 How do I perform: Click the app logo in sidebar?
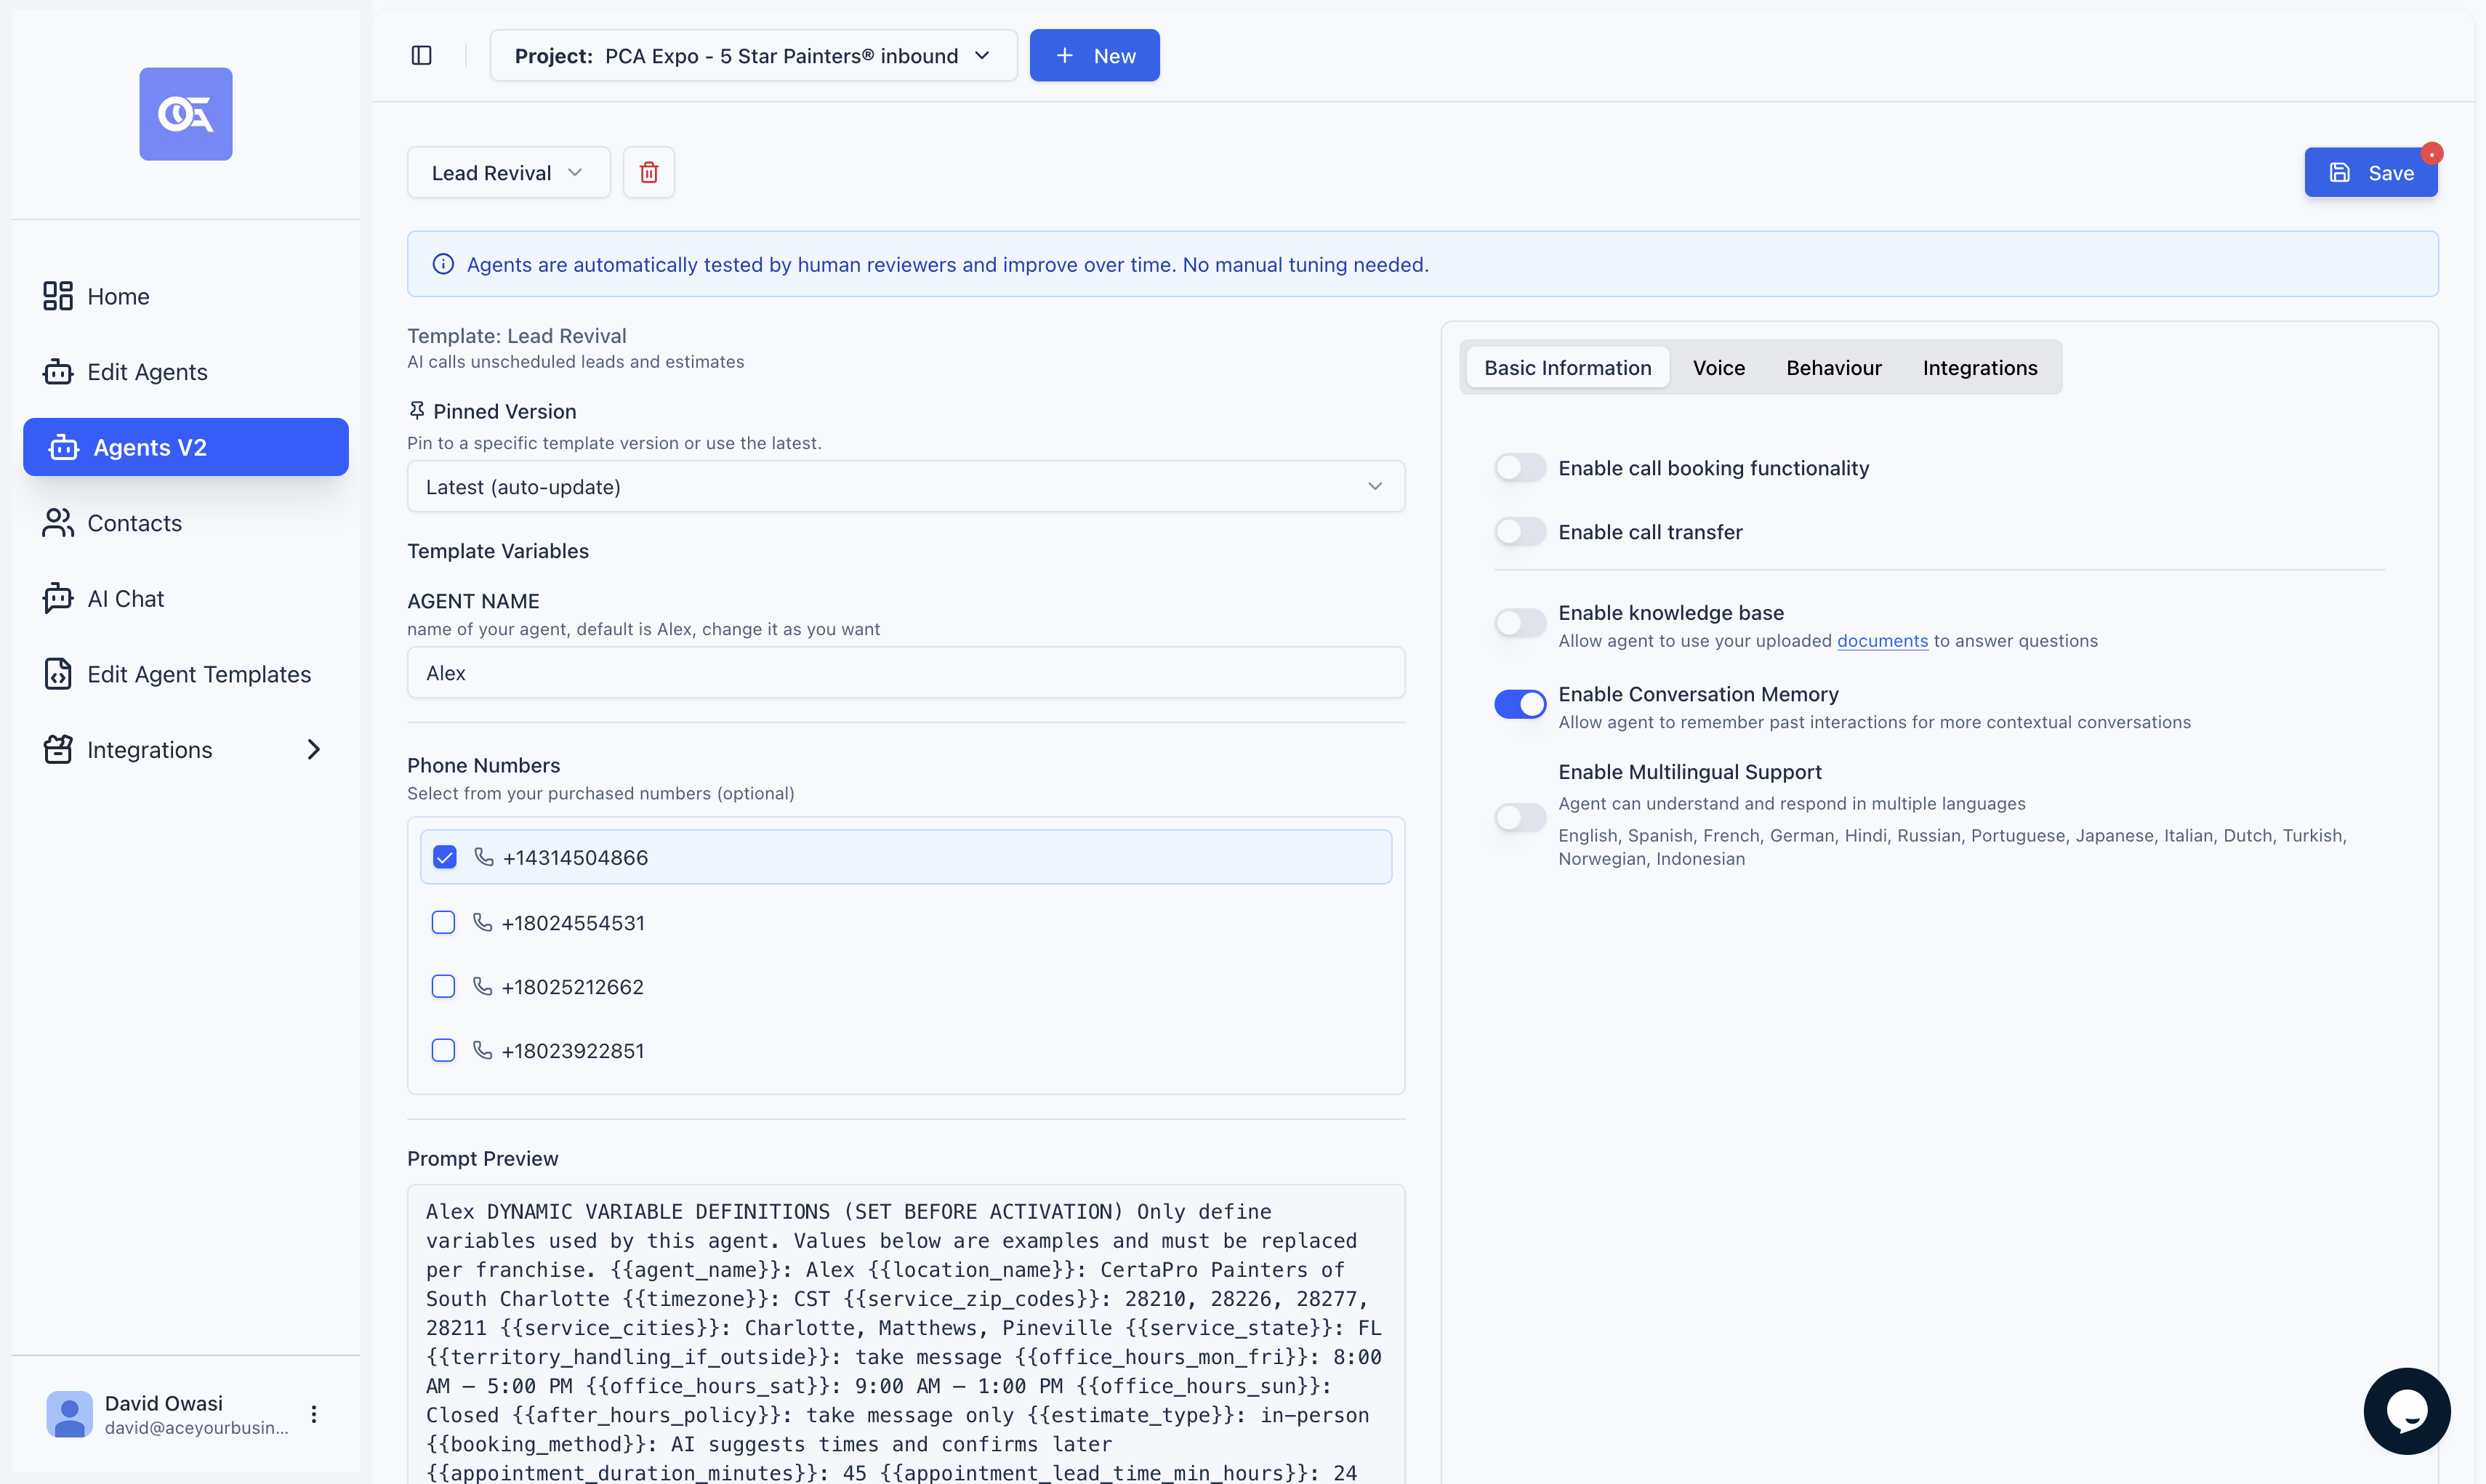[x=186, y=114]
